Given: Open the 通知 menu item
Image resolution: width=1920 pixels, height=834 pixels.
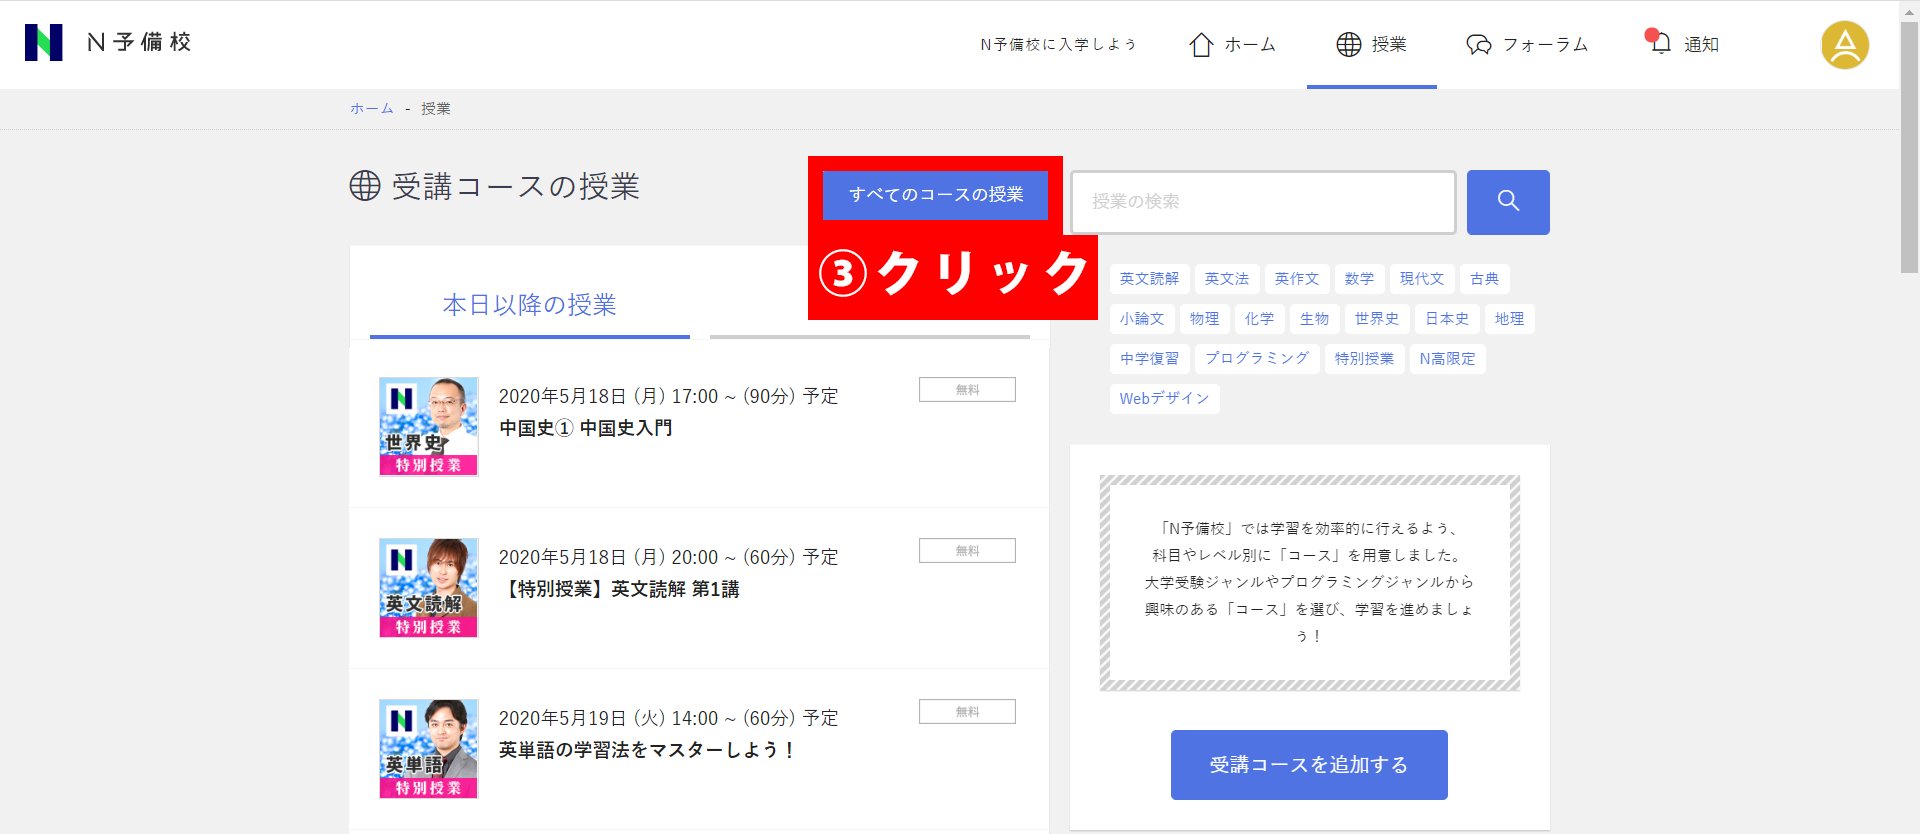Looking at the screenshot, I should [1682, 45].
